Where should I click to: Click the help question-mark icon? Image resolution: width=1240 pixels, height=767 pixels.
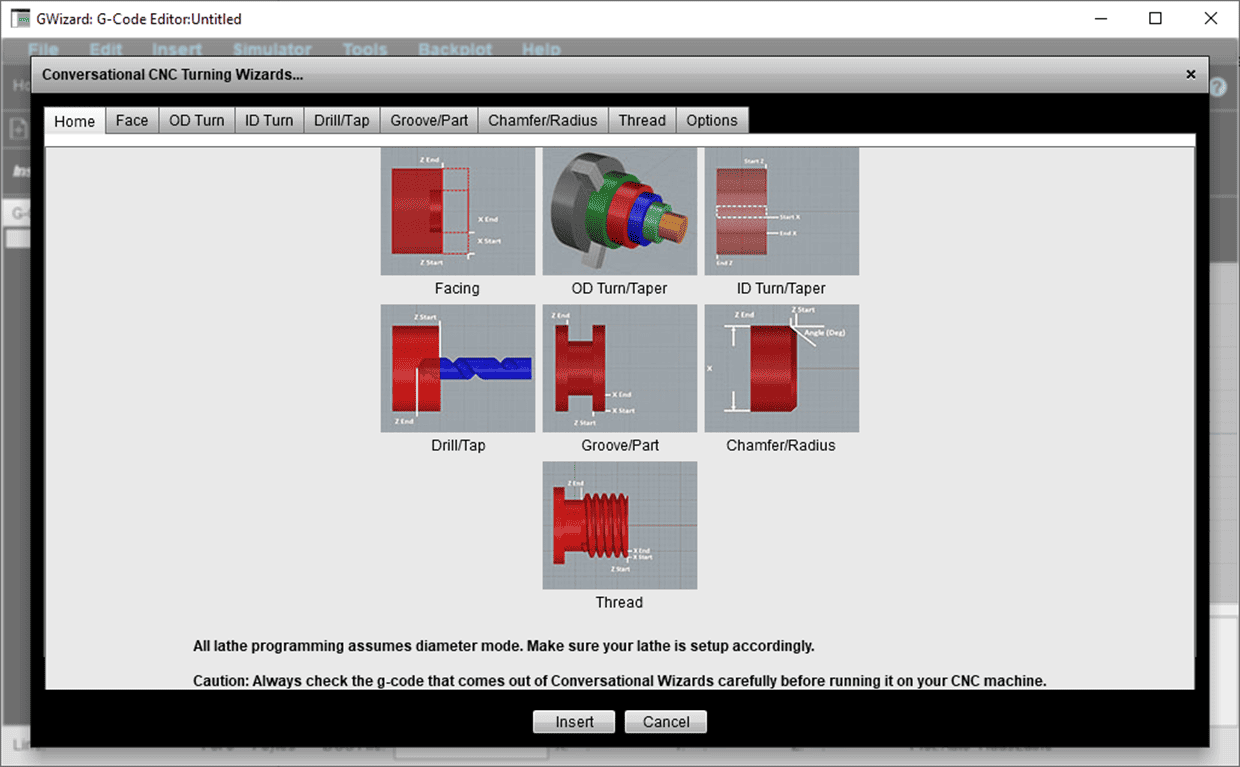pos(1217,85)
